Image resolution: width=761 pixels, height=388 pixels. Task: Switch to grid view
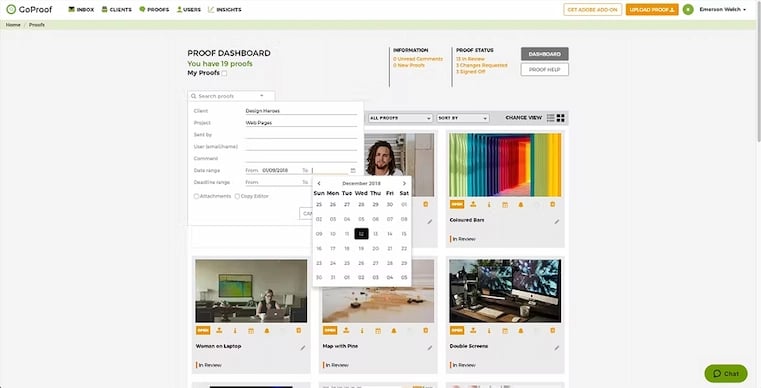[561, 118]
